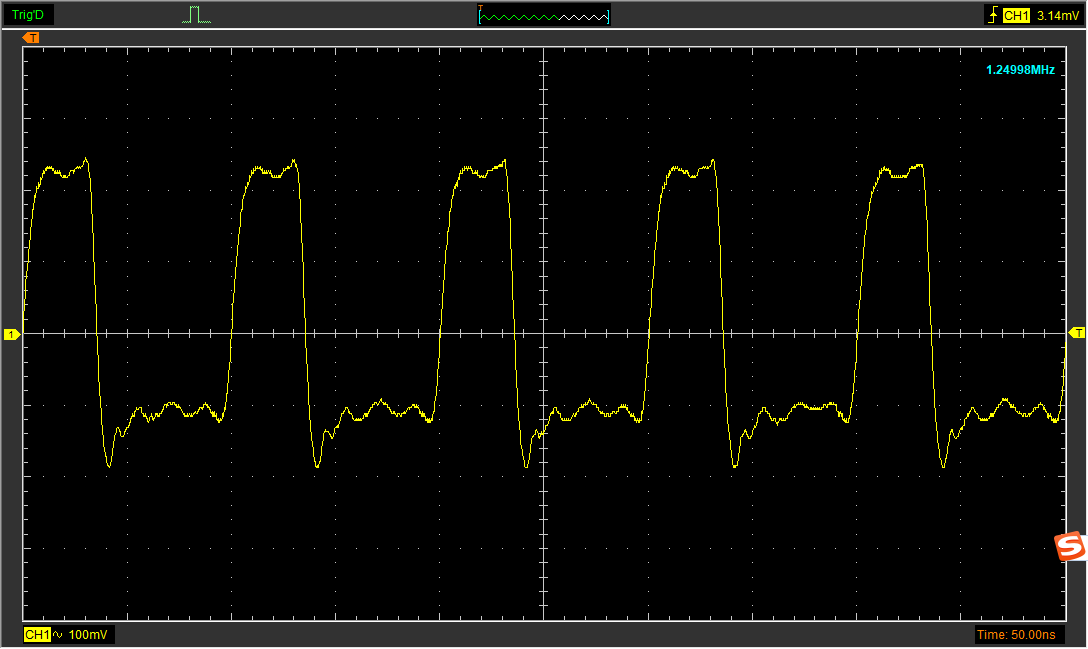Click the yellow channel 1 ground marker
This screenshot has width=1088, height=649.
pyautogui.click(x=12, y=334)
